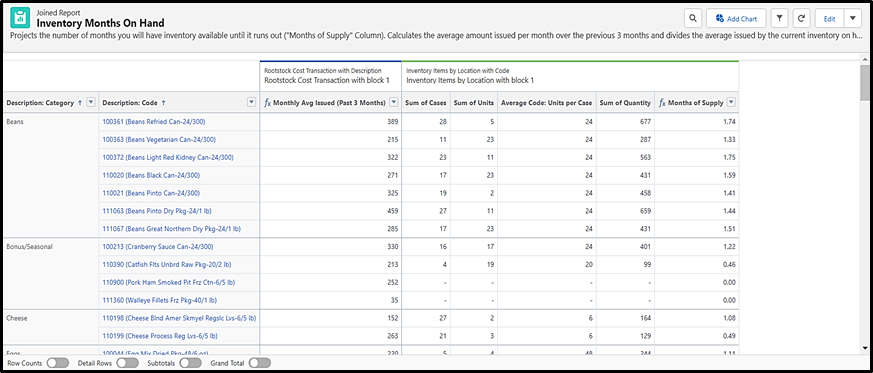This screenshot has width=873, height=373.
Task: Click the scrollbar down arrow
Action: [865, 348]
